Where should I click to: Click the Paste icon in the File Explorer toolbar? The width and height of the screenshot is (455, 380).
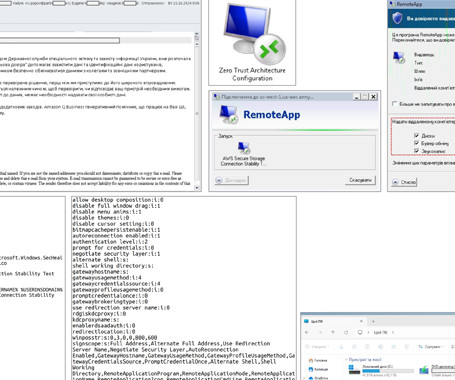click(x=367, y=347)
